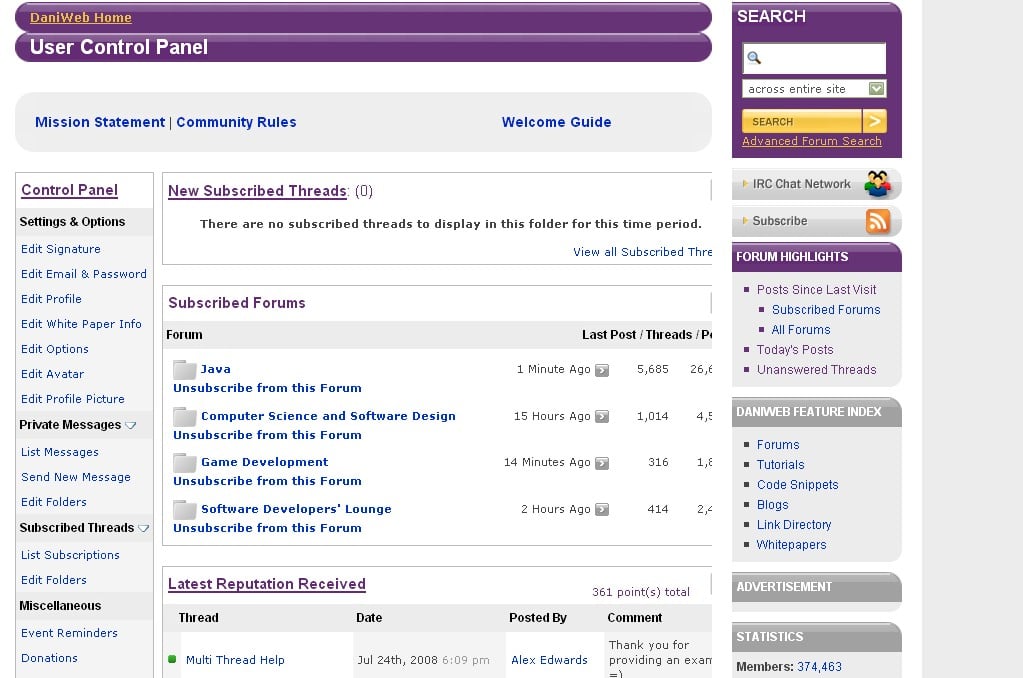Open List Subscriptions
1023x678 pixels.
click(x=70, y=555)
